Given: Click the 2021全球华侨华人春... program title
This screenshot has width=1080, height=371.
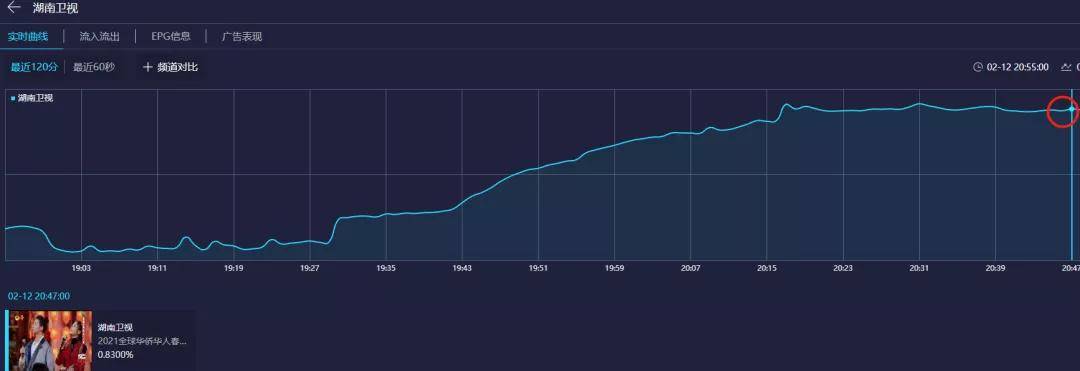Looking at the screenshot, I should (x=142, y=341).
